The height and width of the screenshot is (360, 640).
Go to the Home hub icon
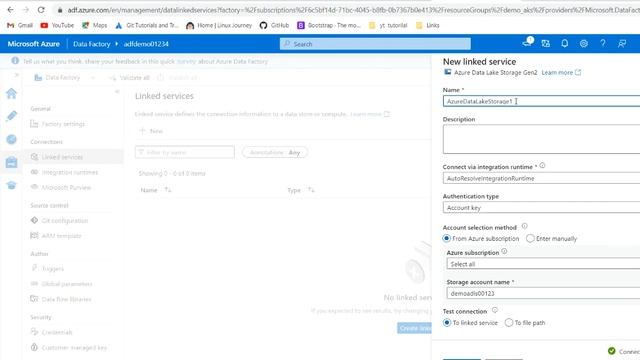(11, 93)
